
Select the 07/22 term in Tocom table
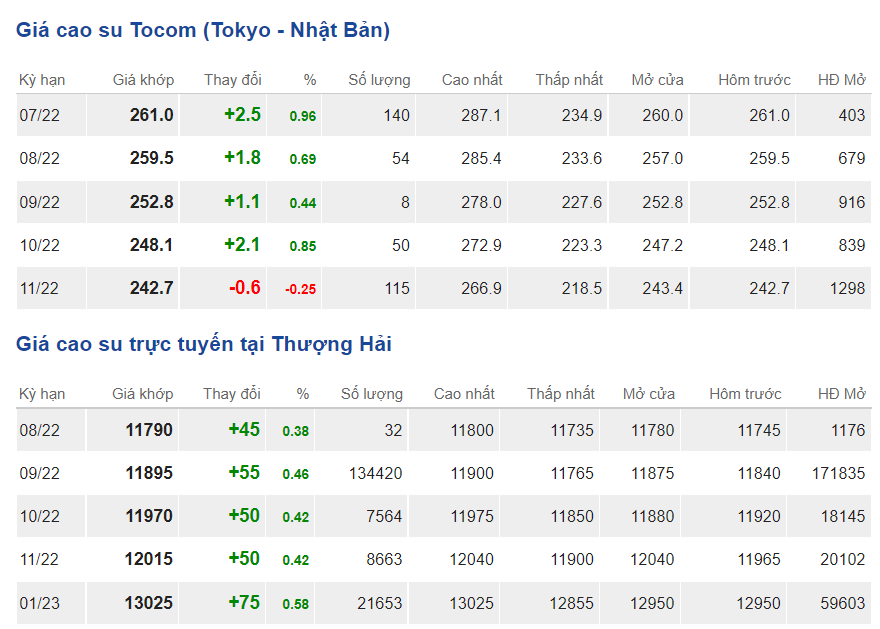pos(40,116)
